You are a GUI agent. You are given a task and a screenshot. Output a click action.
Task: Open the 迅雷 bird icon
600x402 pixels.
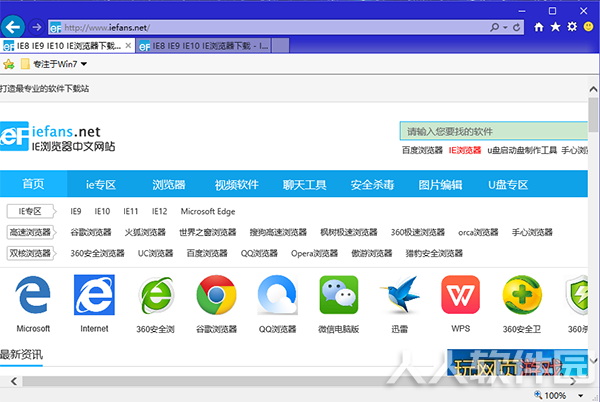click(400, 295)
